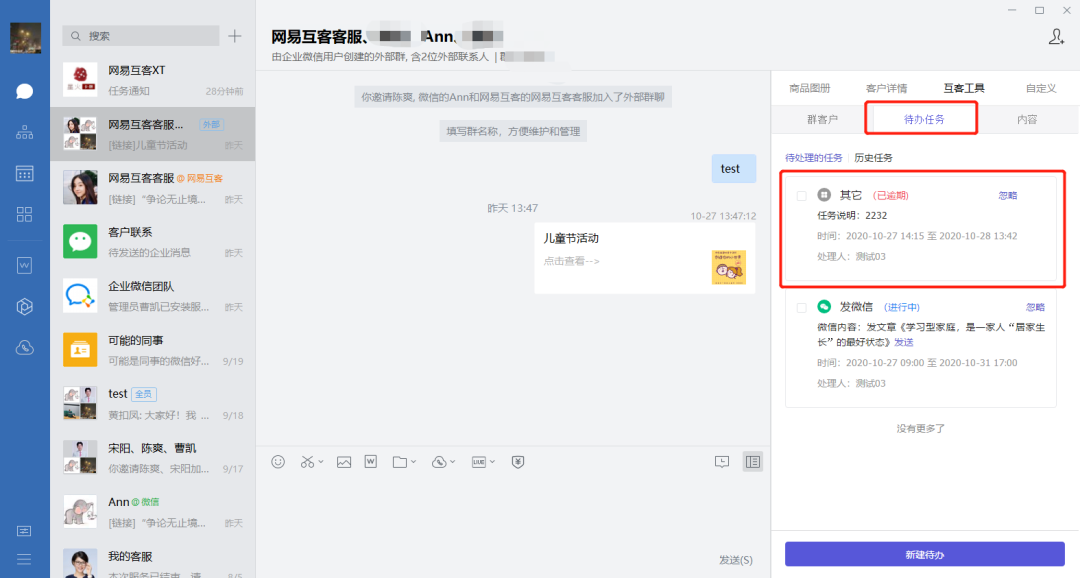Open the 待办任务 sub-tab
This screenshot has width=1080, height=578.
tap(924, 119)
